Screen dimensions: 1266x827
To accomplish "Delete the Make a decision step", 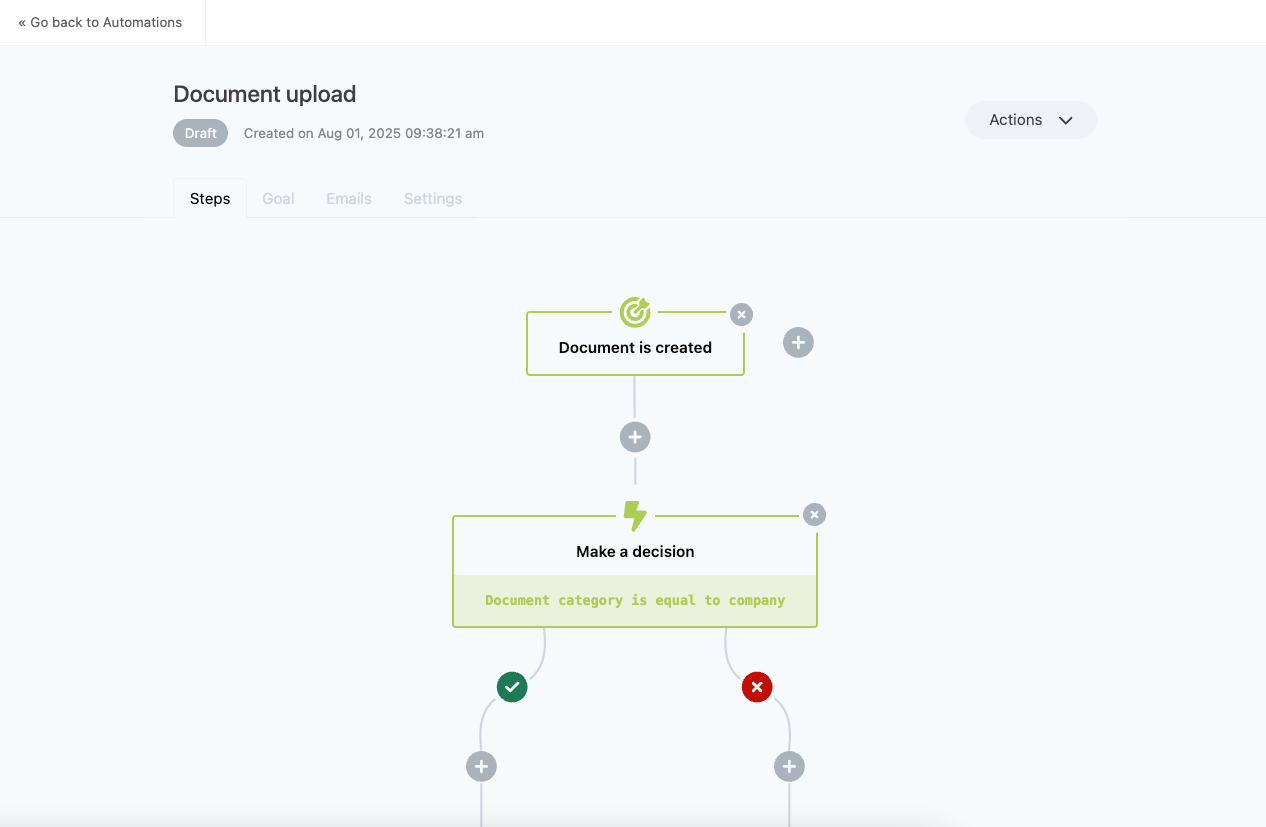I will pos(815,515).
